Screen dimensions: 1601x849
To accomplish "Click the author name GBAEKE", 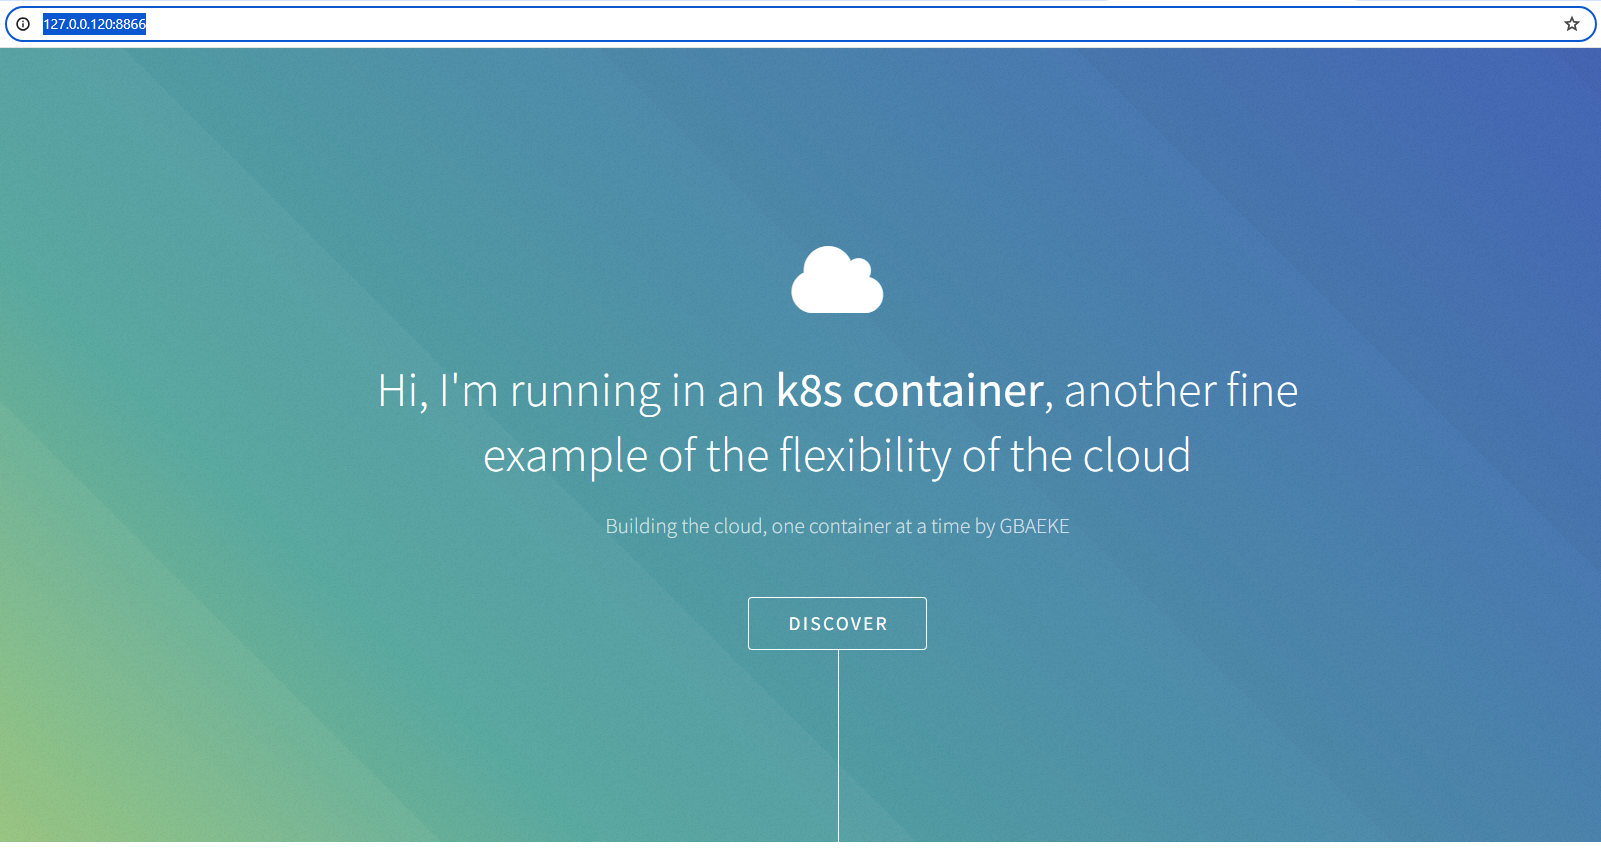I will (x=1034, y=526).
